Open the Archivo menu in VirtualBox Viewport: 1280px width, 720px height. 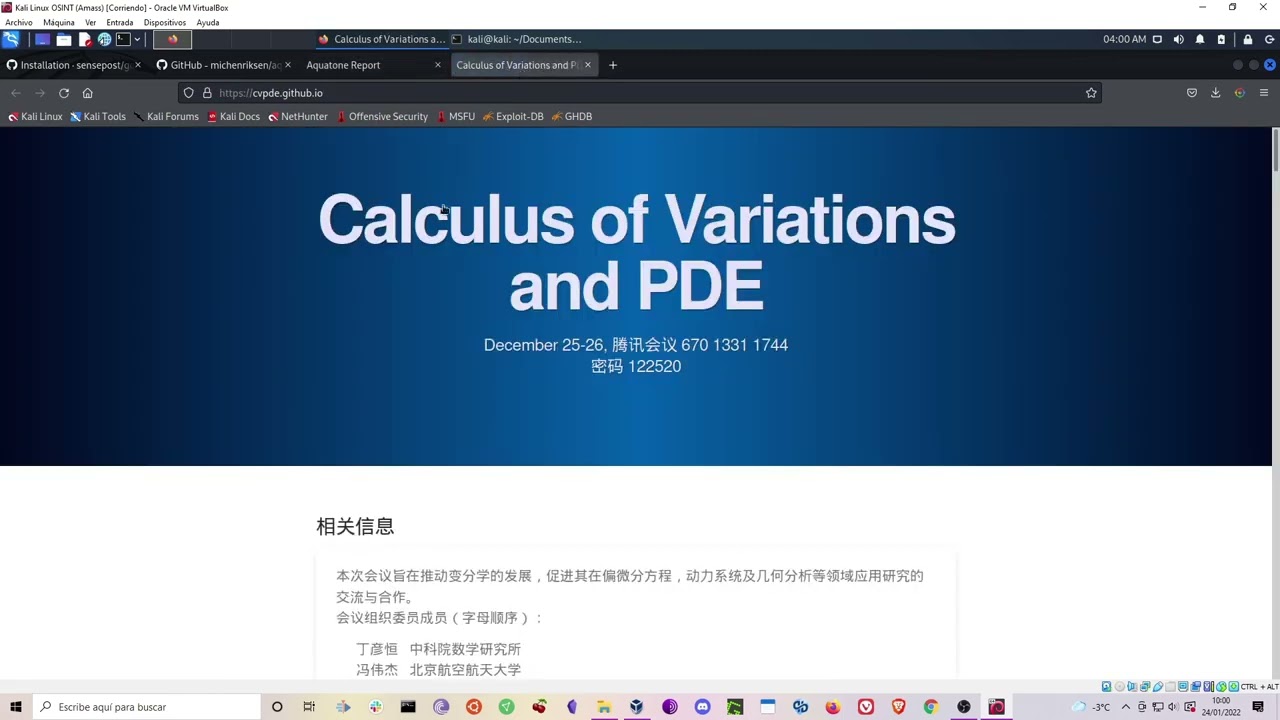tap(19, 22)
